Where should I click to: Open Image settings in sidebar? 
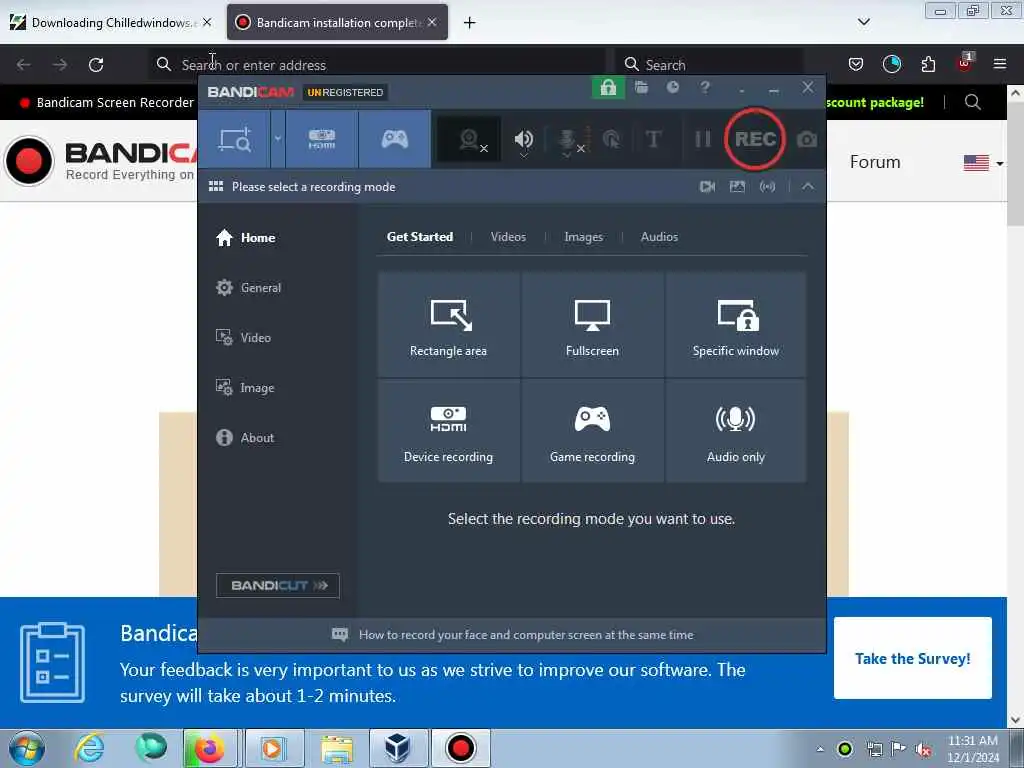coord(245,388)
